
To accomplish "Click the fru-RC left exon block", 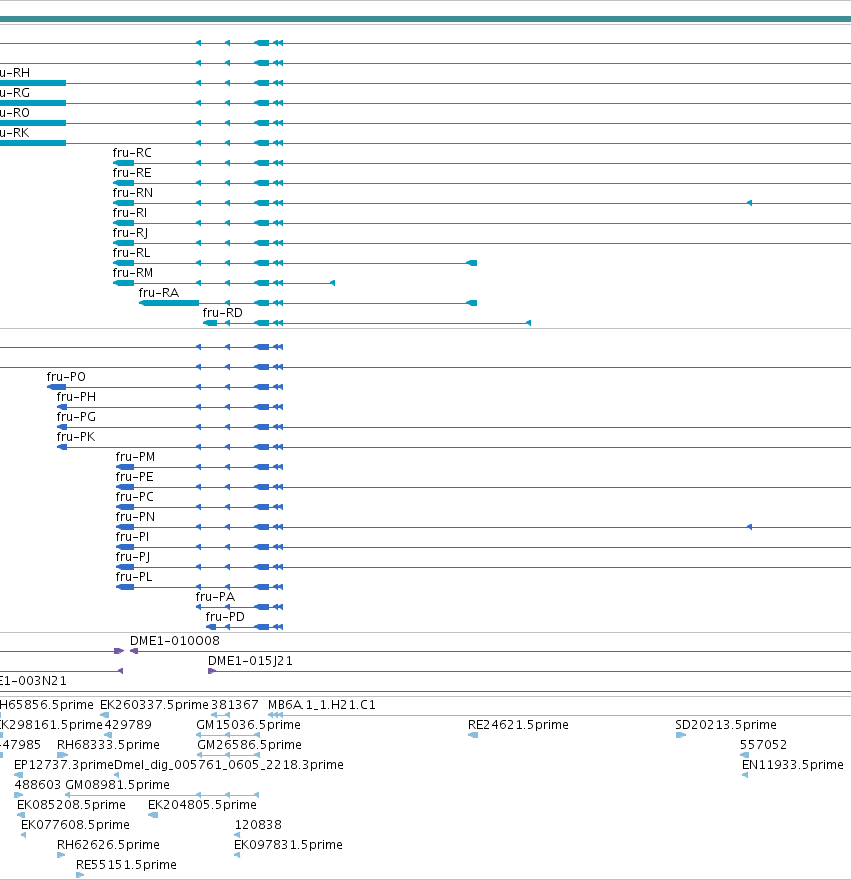I will coord(123,163).
